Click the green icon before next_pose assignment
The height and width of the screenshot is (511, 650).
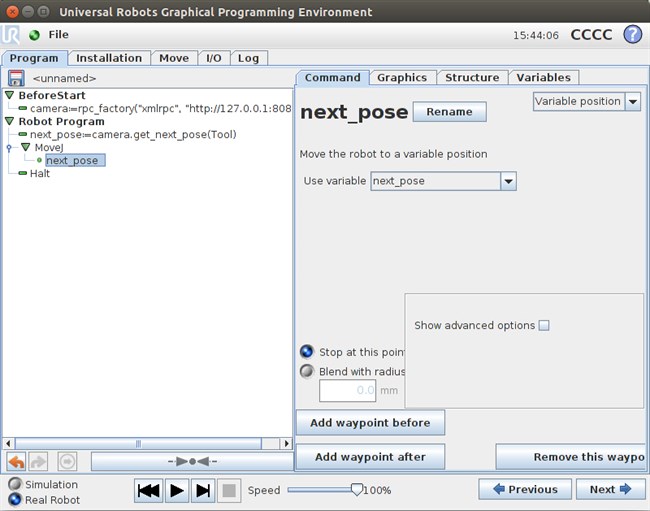[x=23, y=134]
